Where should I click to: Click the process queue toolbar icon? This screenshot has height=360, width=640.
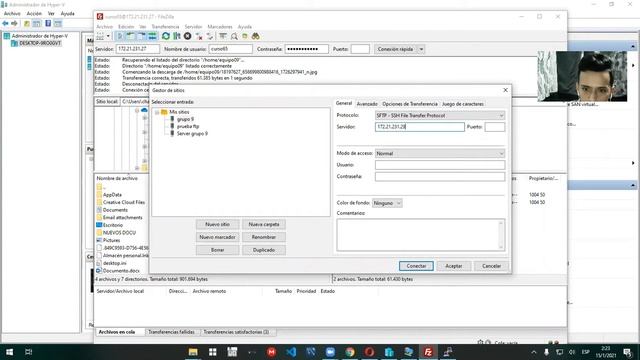pyautogui.click(x=177, y=36)
